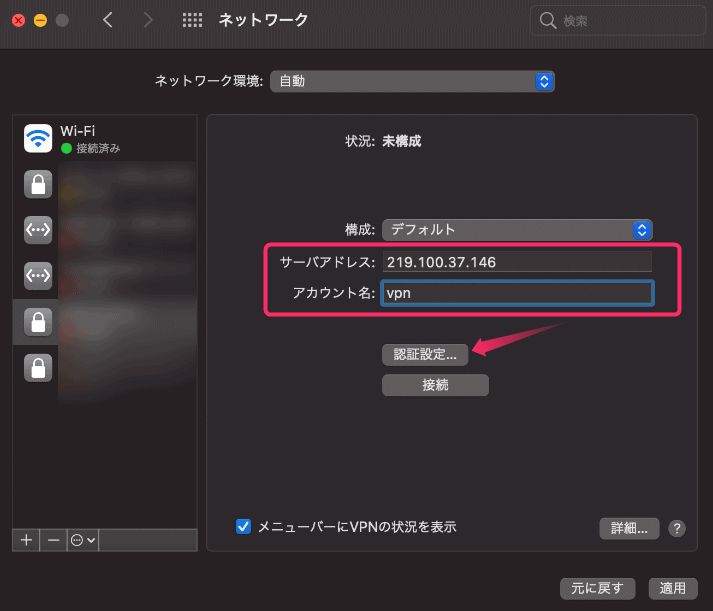Open the service action ellipsis menu
The image size is (713, 611).
pos(83,540)
